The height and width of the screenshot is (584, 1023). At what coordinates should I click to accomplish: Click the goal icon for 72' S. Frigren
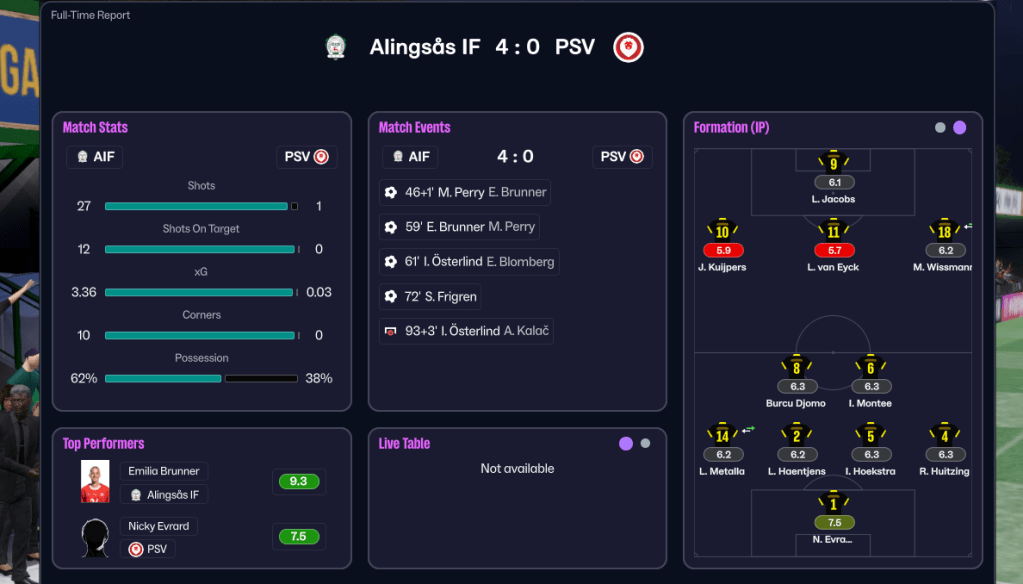click(391, 297)
